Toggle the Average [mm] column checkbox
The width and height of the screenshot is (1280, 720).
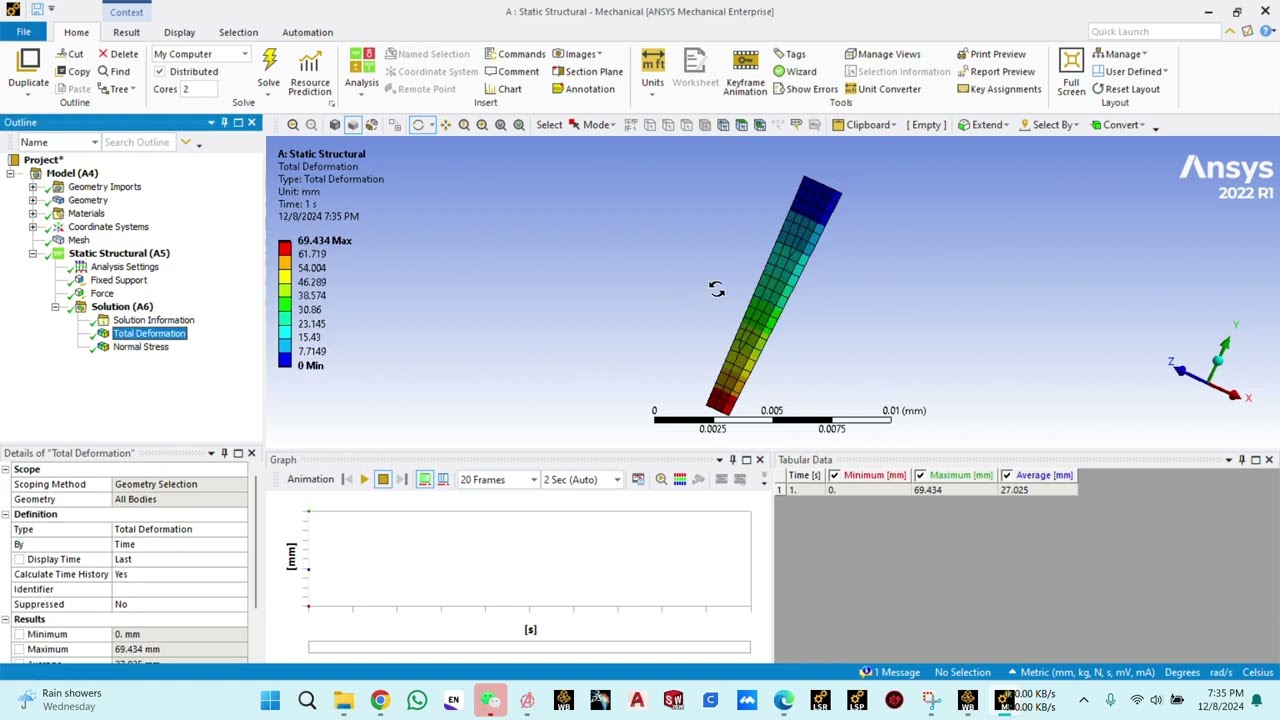[x=1006, y=475]
